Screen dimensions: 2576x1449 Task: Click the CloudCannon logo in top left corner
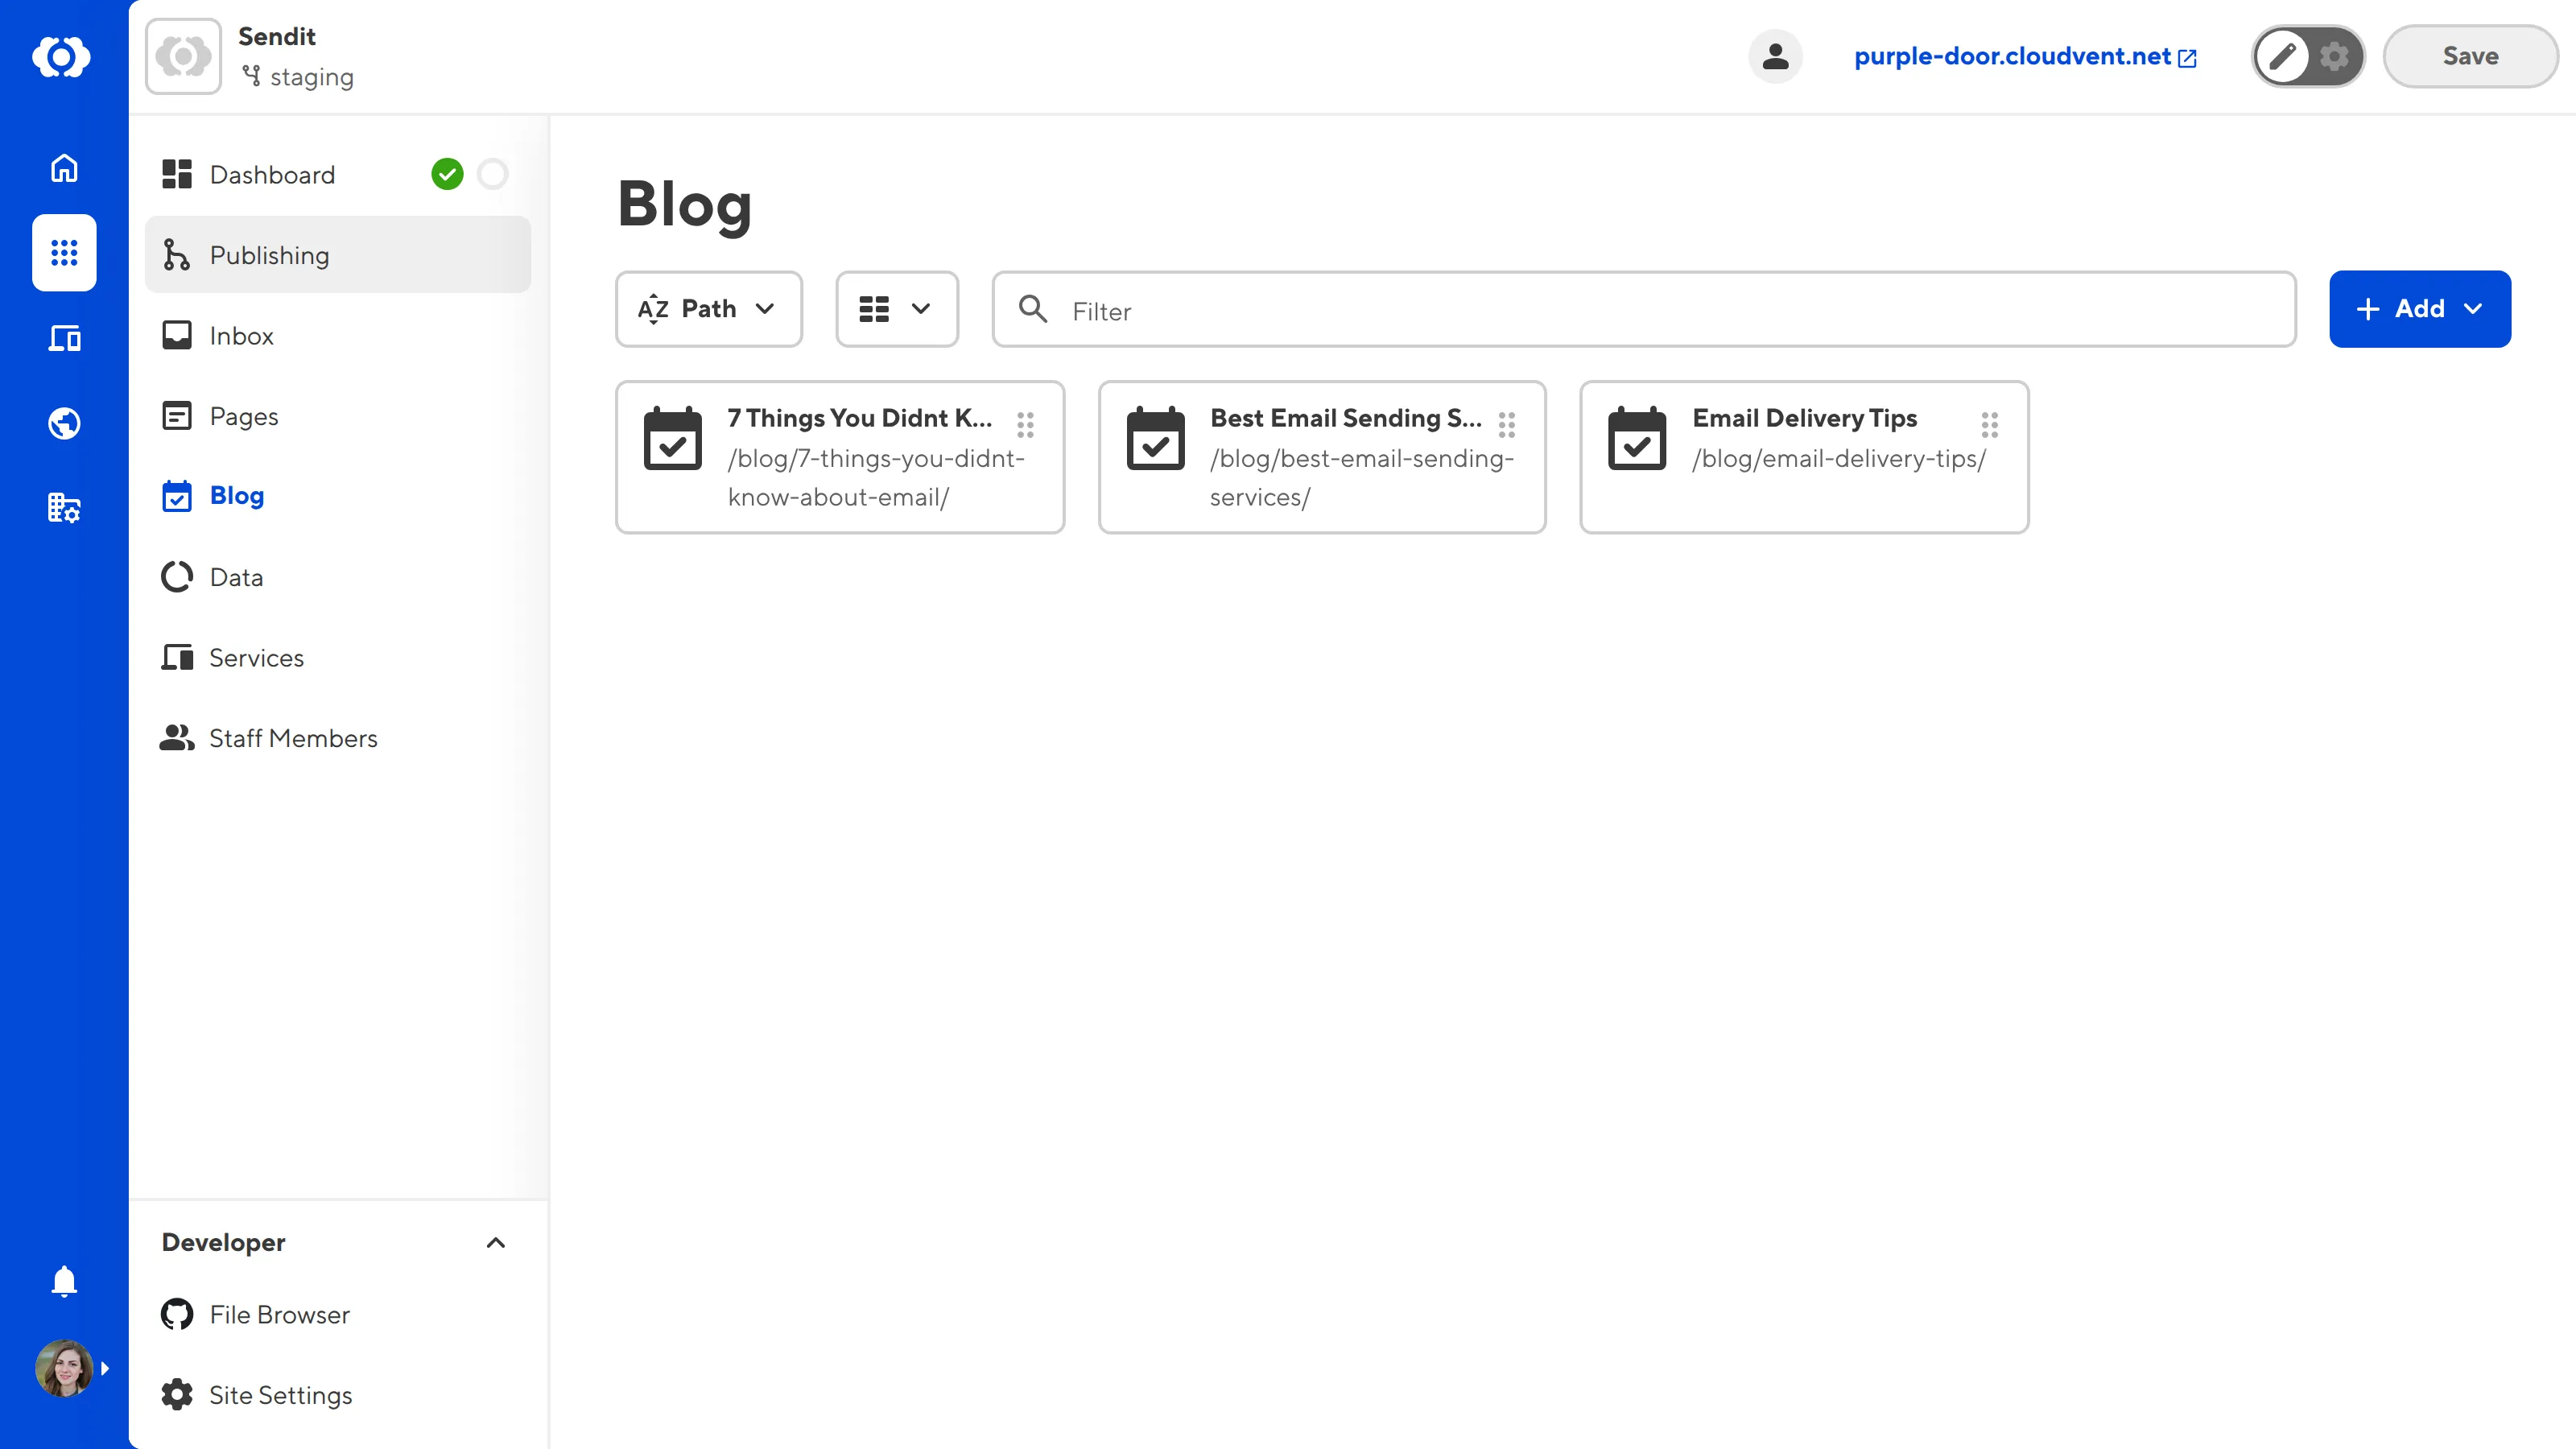click(x=63, y=57)
